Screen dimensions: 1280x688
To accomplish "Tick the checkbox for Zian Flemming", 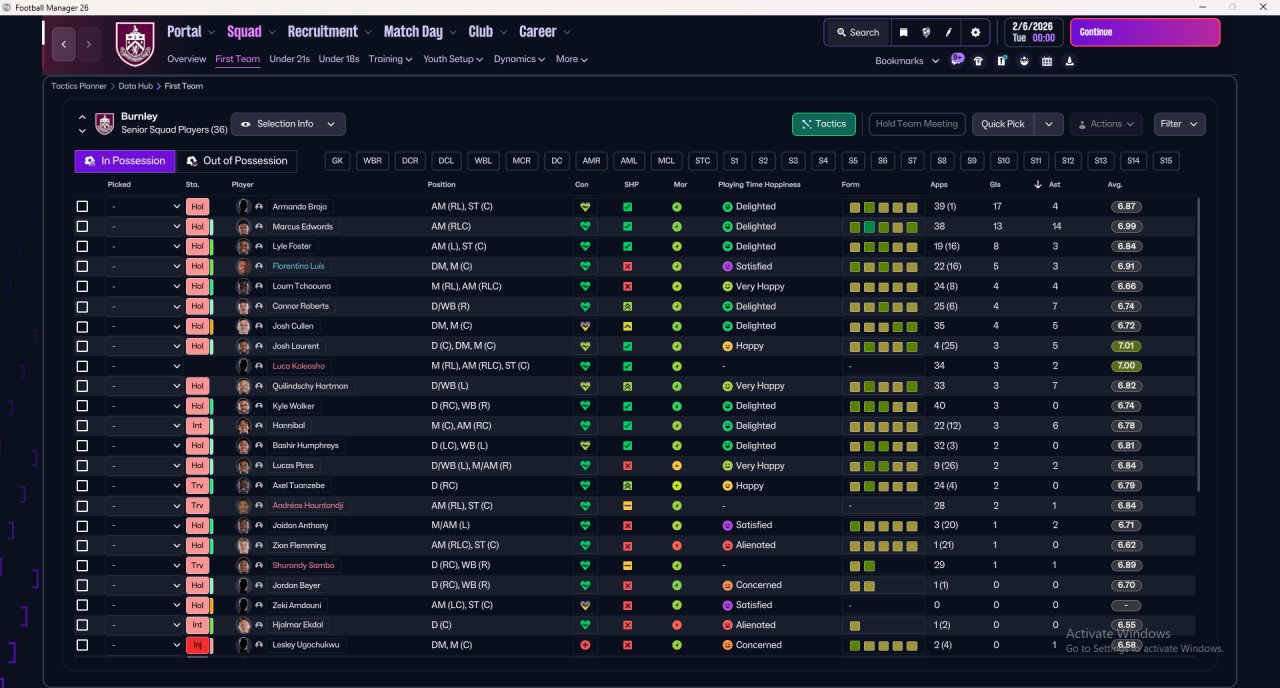I will tap(82, 546).
